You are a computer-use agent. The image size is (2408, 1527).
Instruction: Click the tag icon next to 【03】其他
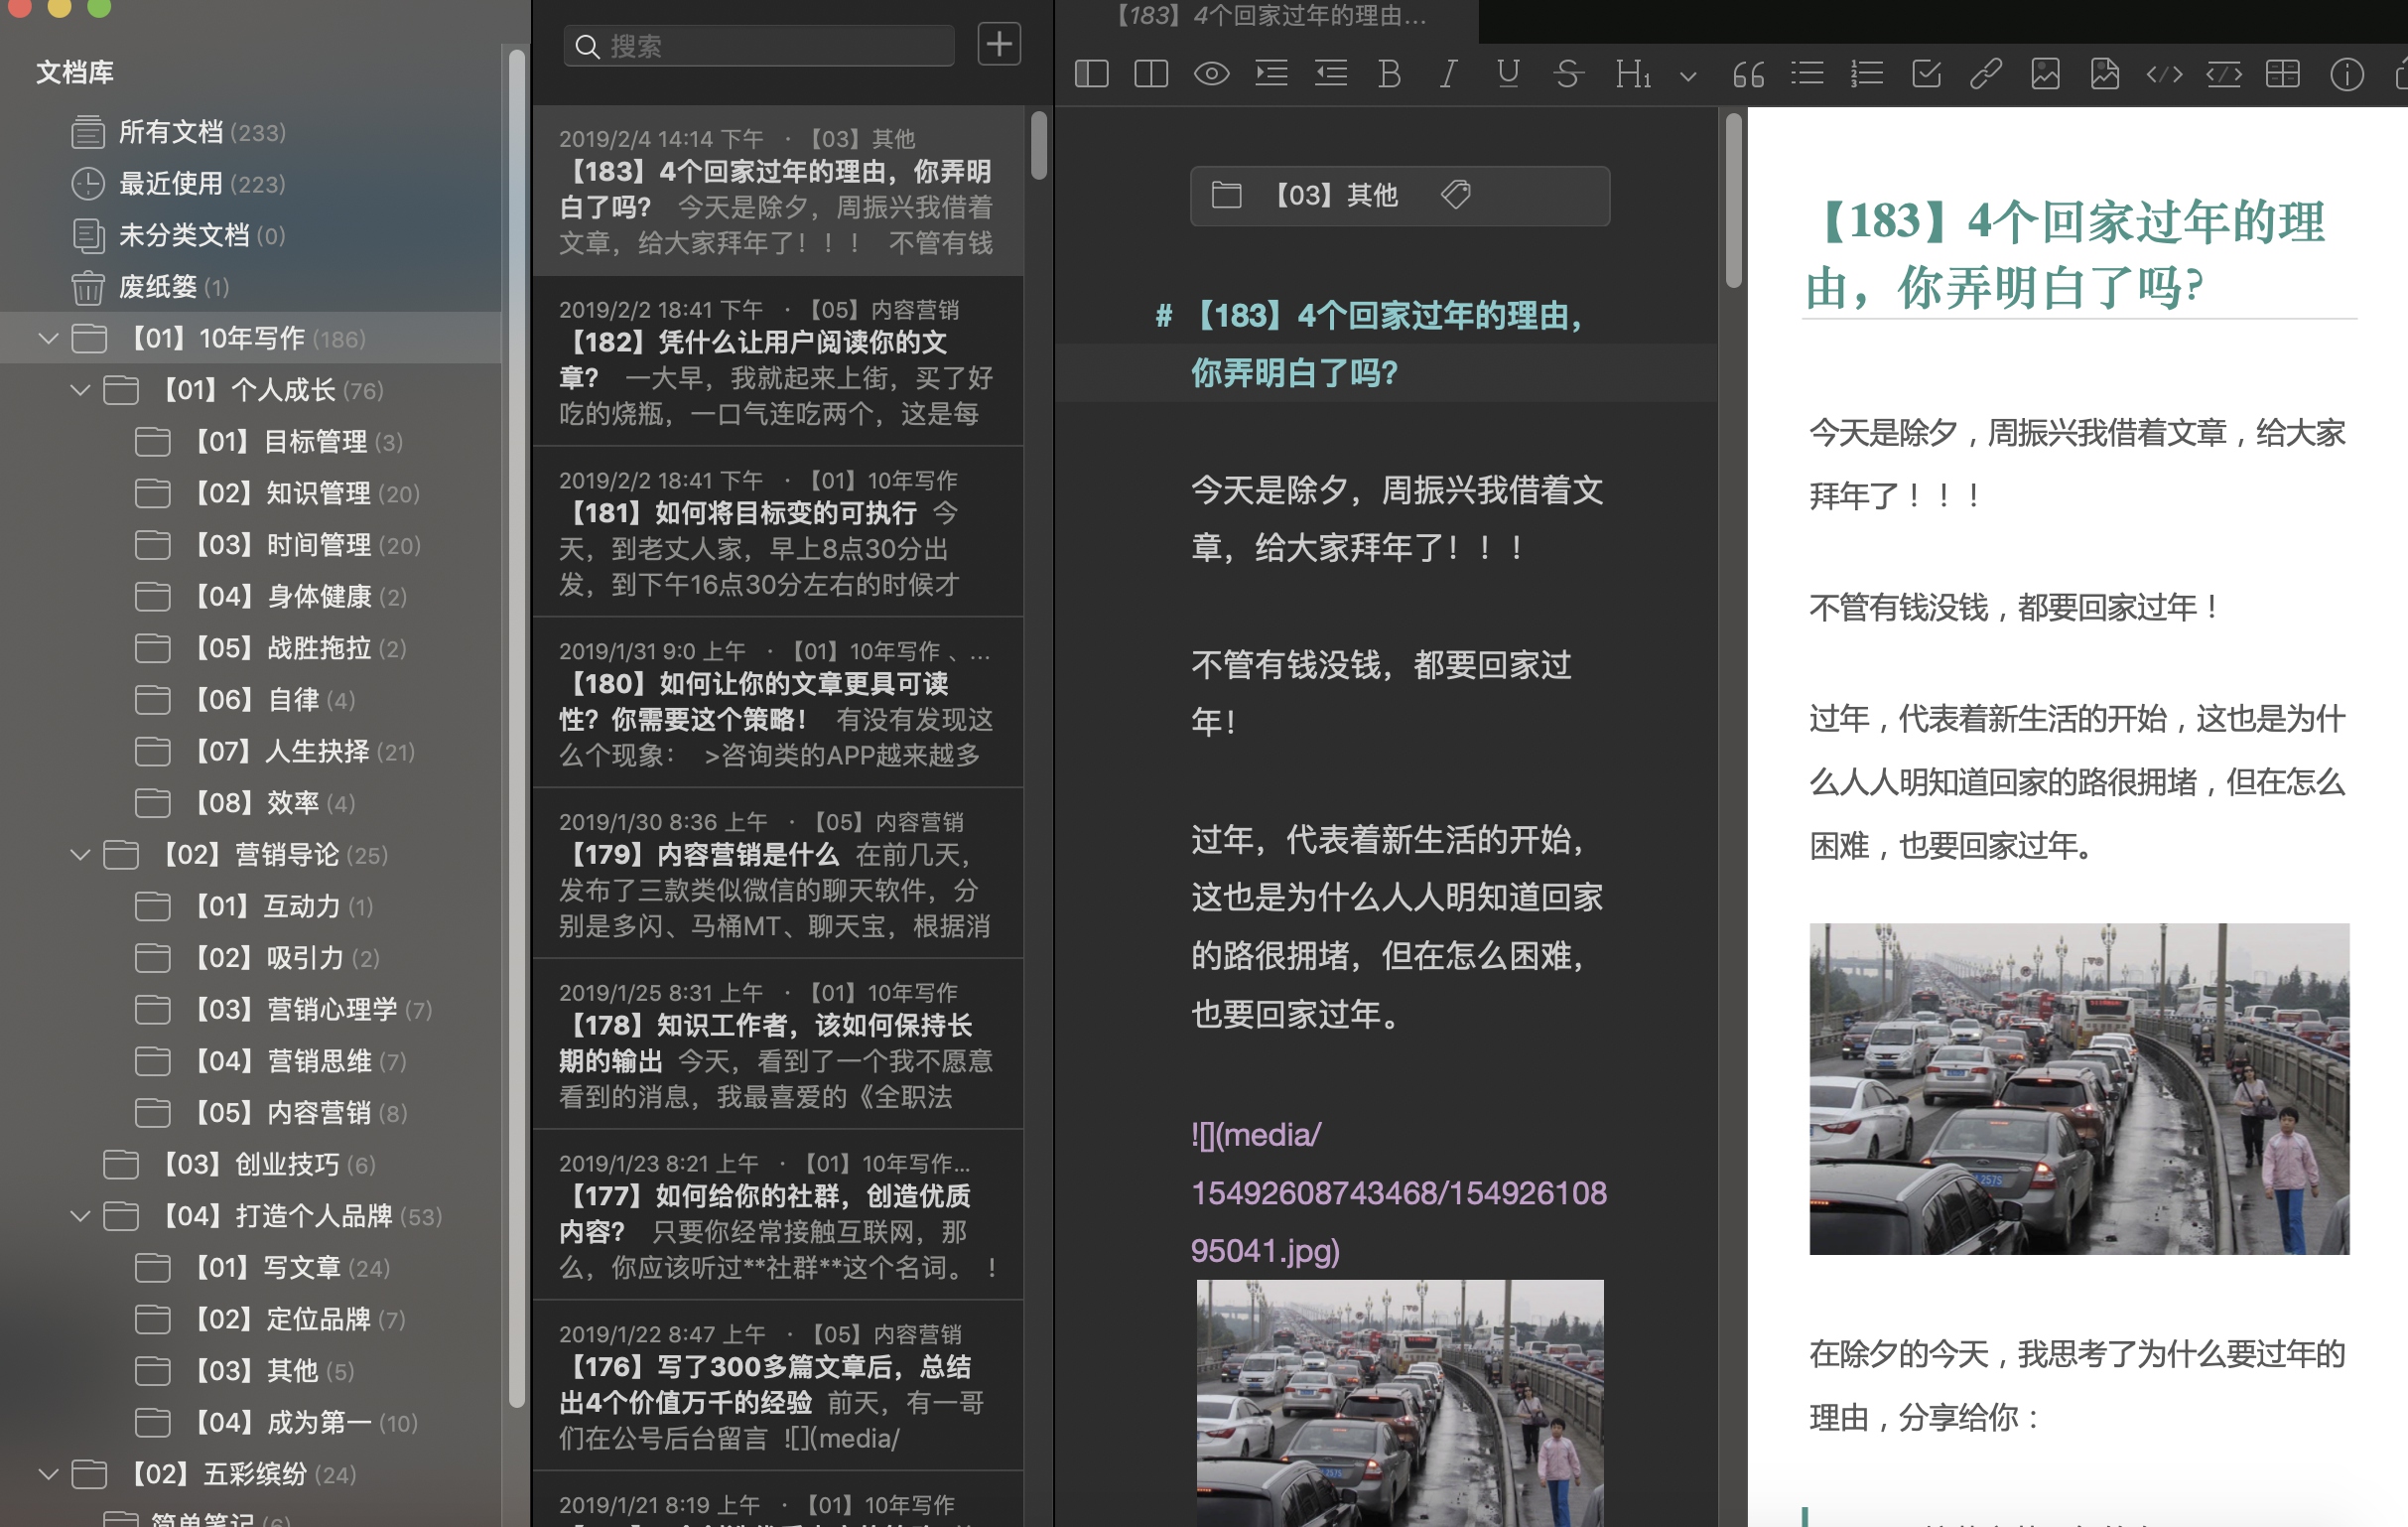click(1455, 194)
